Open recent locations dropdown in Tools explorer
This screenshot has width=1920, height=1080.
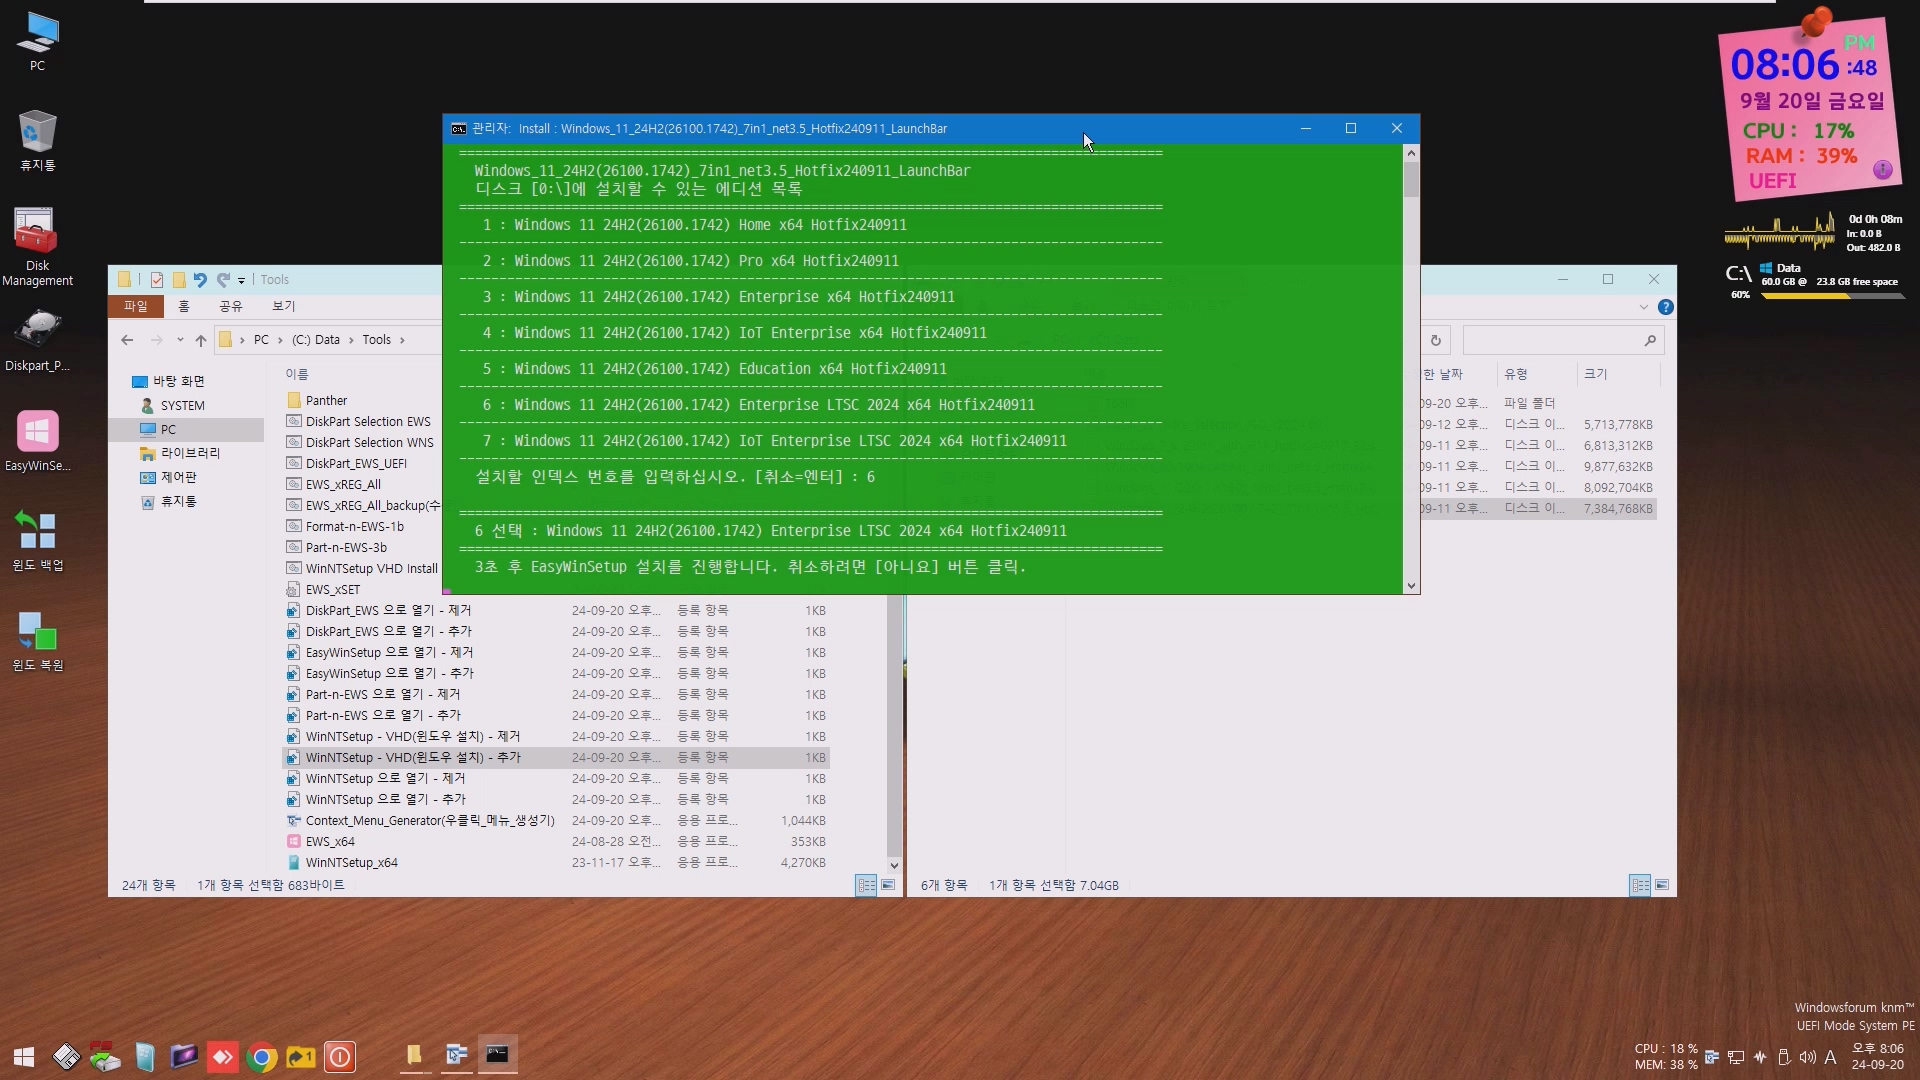pos(179,340)
